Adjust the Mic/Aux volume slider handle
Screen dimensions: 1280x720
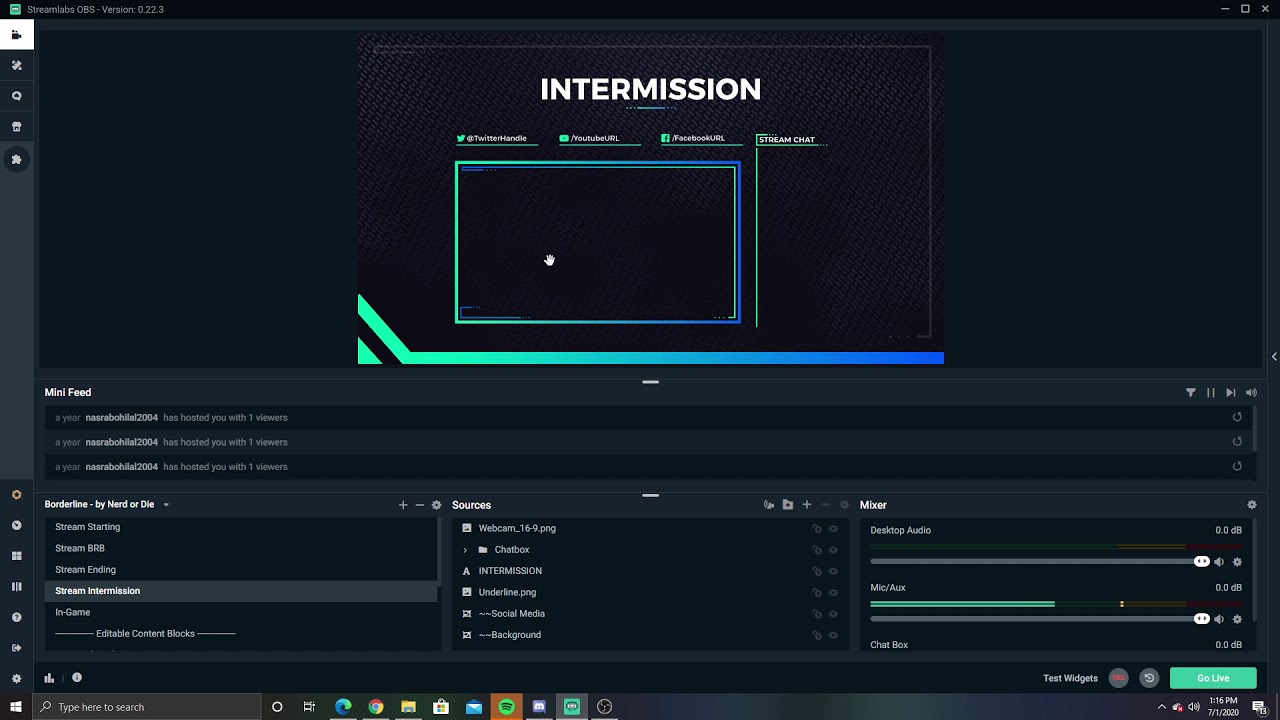tap(1202, 619)
